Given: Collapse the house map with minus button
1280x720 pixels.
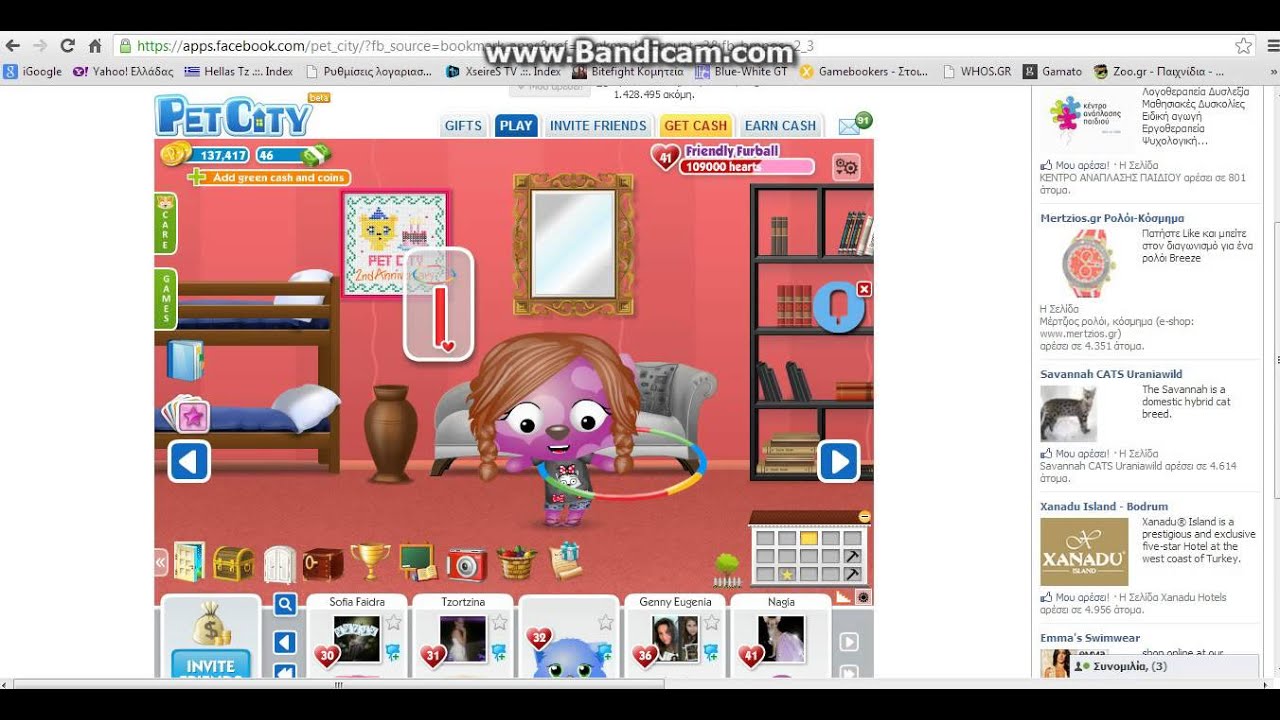Looking at the screenshot, I should click(865, 517).
